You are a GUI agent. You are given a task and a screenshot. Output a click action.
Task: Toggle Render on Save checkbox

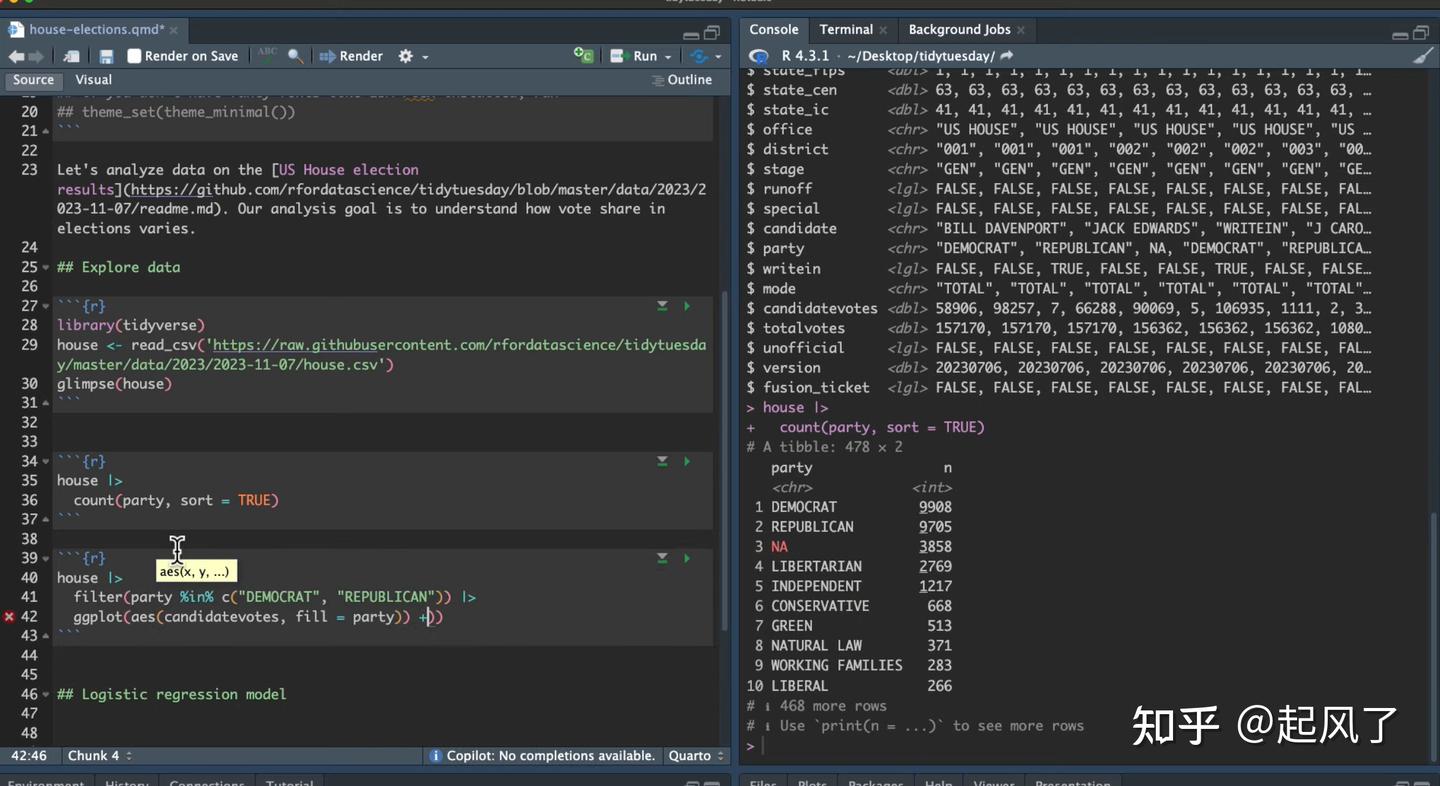[134, 56]
